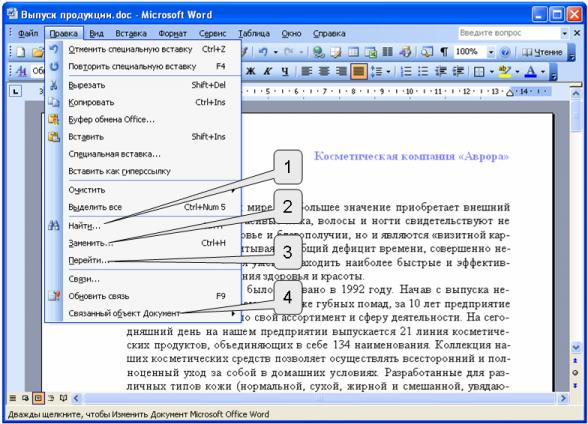This screenshot has width=588, height=424.
Task: Toggle print layout view button in status area
Action: click(x=38, y=398)
